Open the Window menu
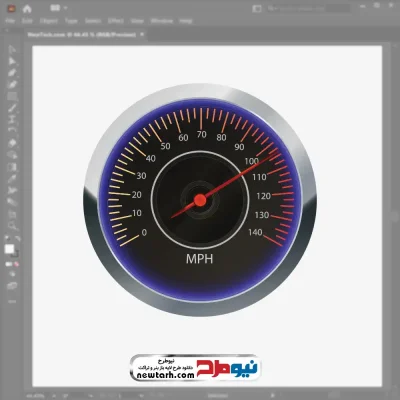Viewport: 400px width, 400px height. [x=162, y=21]
